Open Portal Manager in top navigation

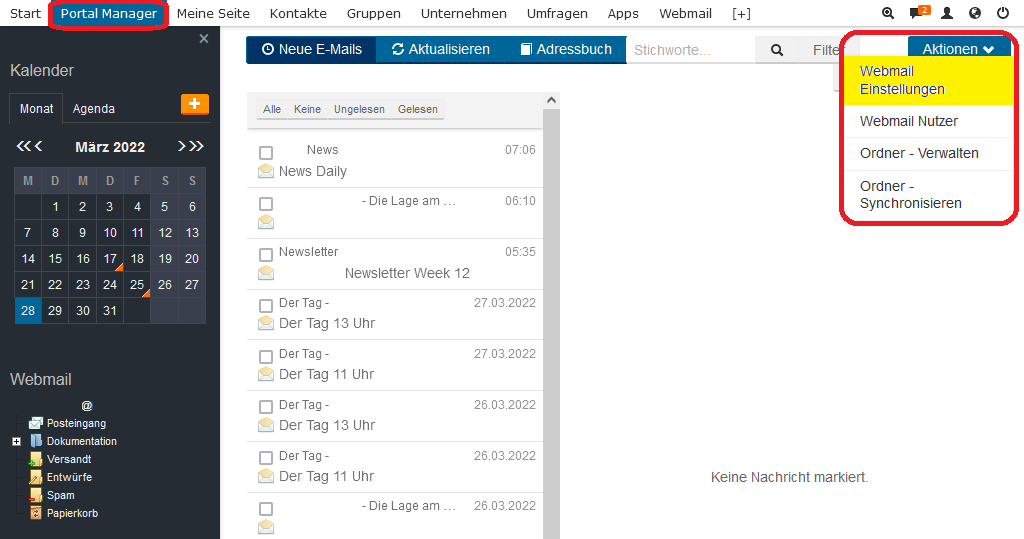pos(108,14)
